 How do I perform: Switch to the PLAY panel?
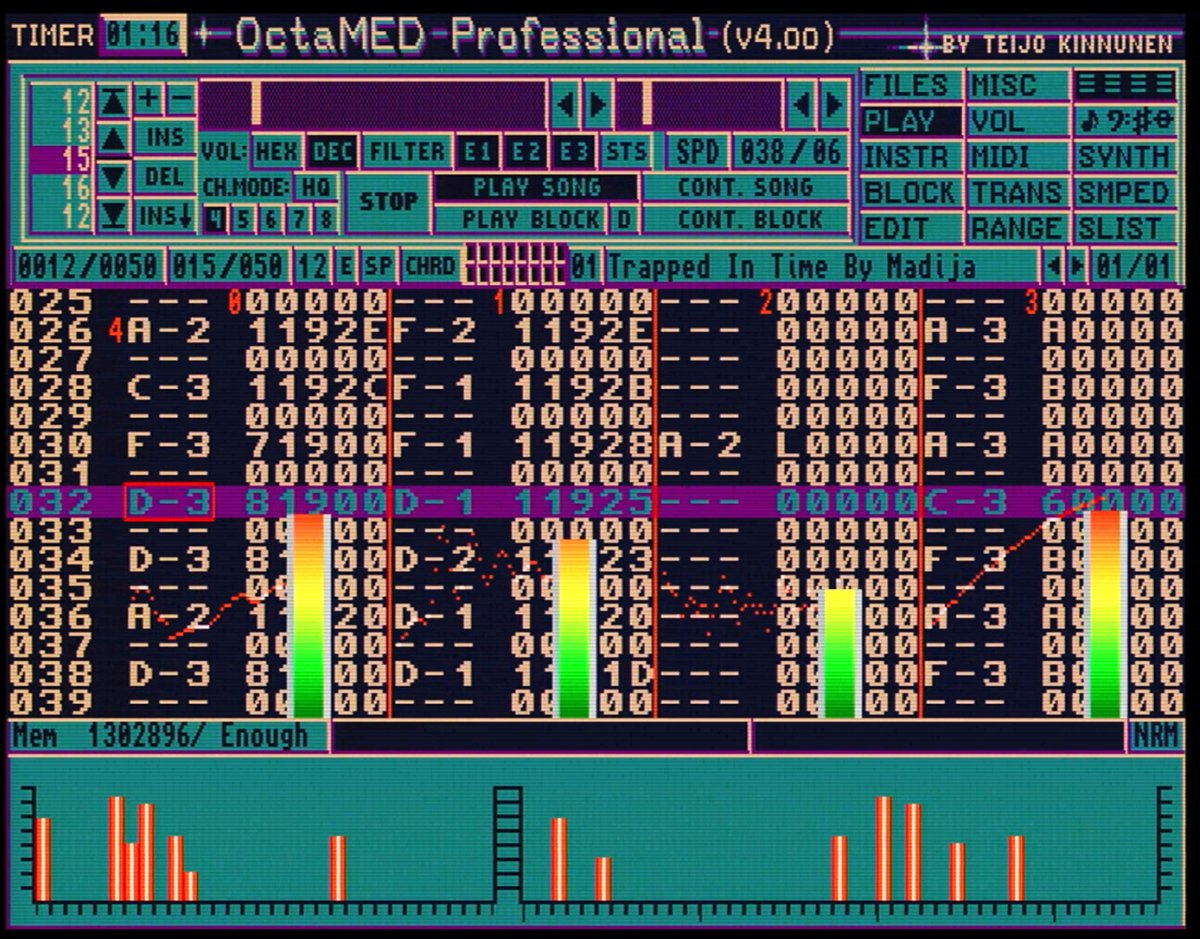tap(911, 121)
